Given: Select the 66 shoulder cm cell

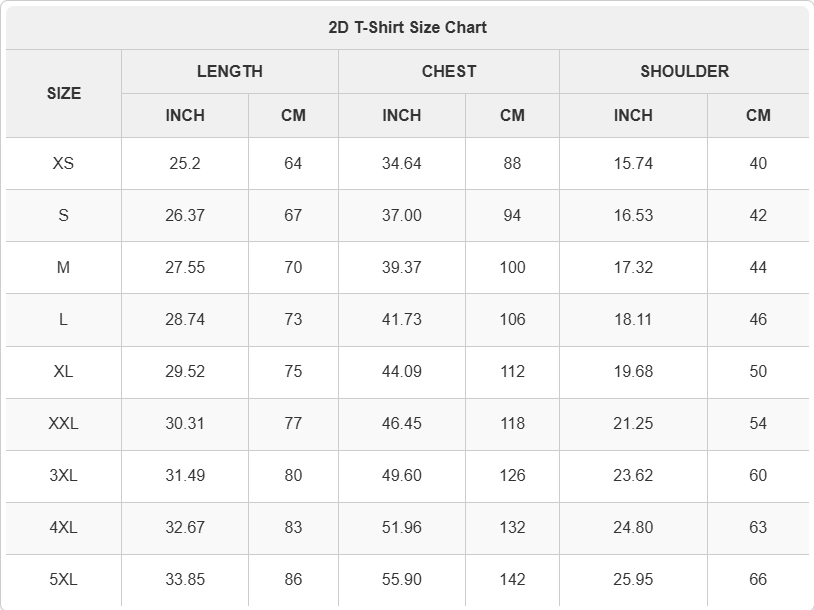Looking at the screenshot, I should click(758, 579).
